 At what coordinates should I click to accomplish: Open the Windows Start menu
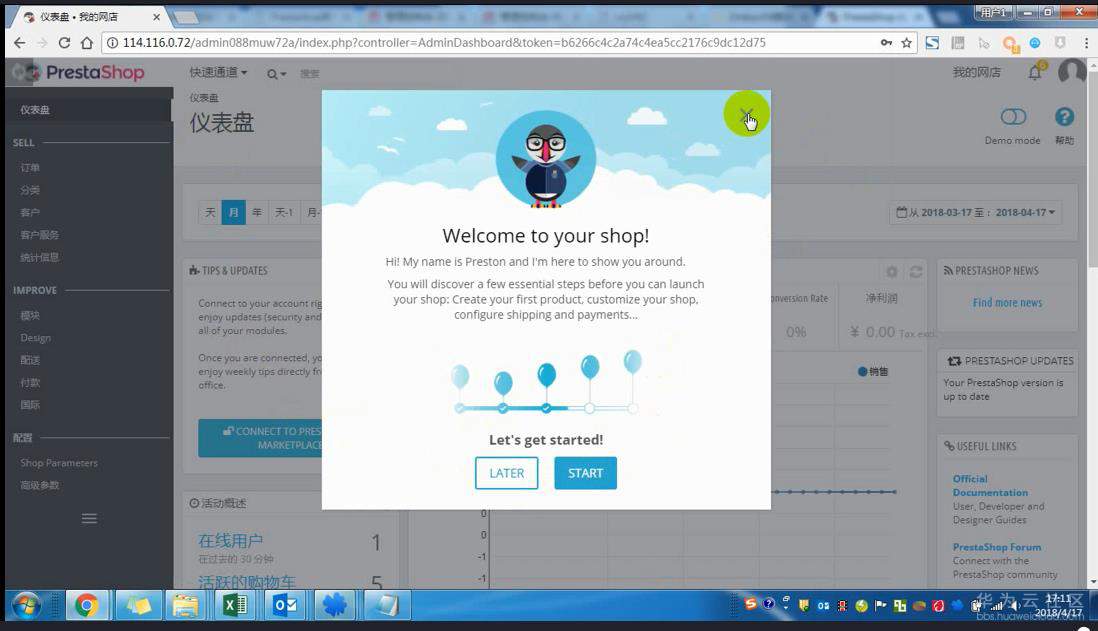27,606
